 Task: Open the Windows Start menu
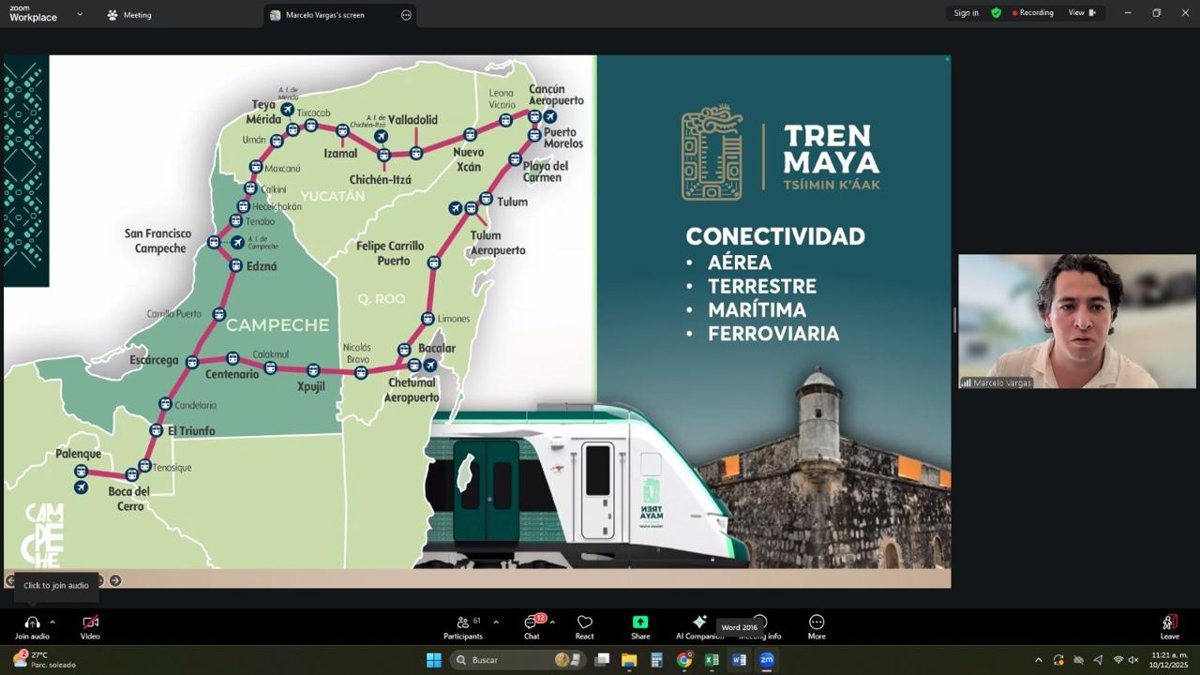coord(434,660)
